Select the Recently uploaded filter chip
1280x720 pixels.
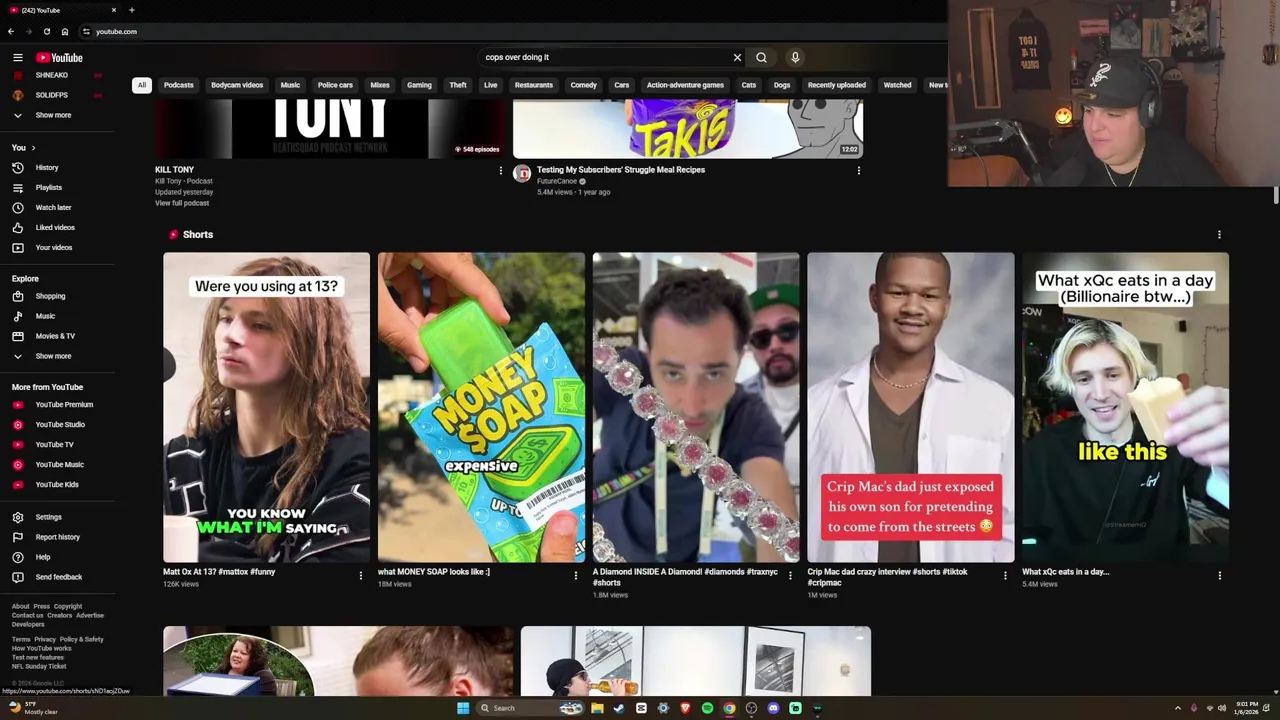click(837, 85)
